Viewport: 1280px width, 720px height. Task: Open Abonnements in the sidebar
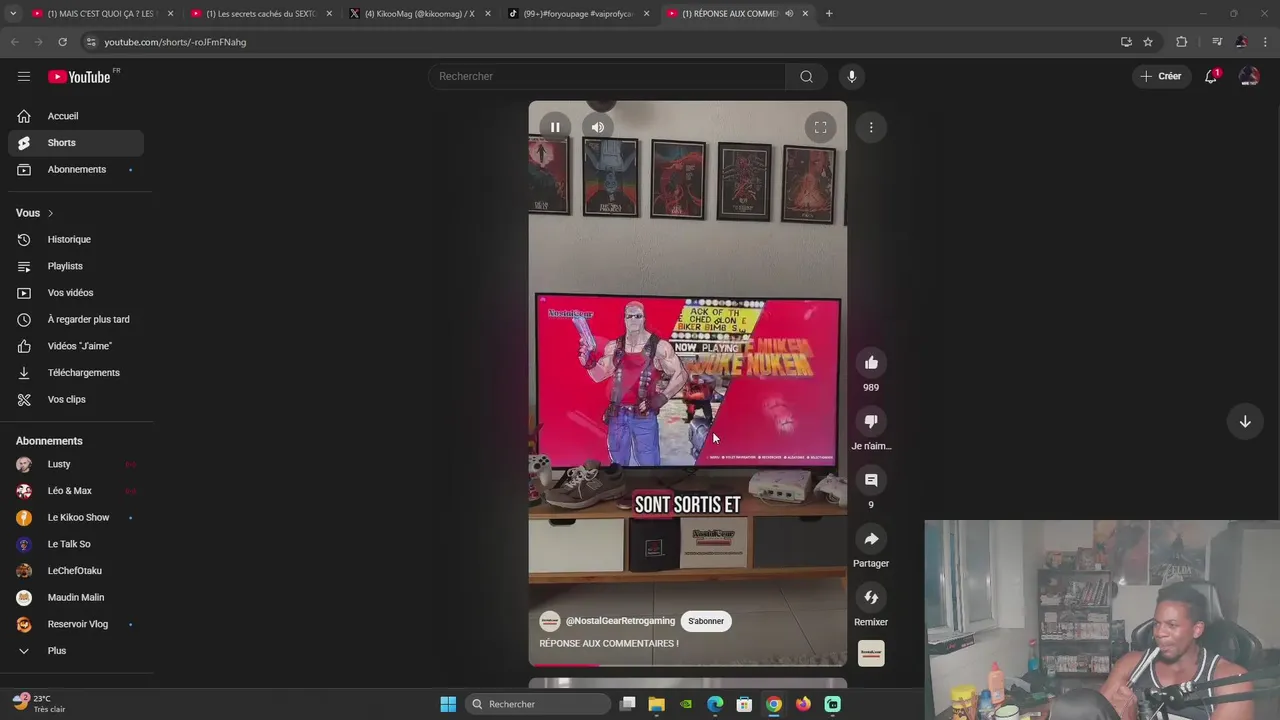point(76,170)
